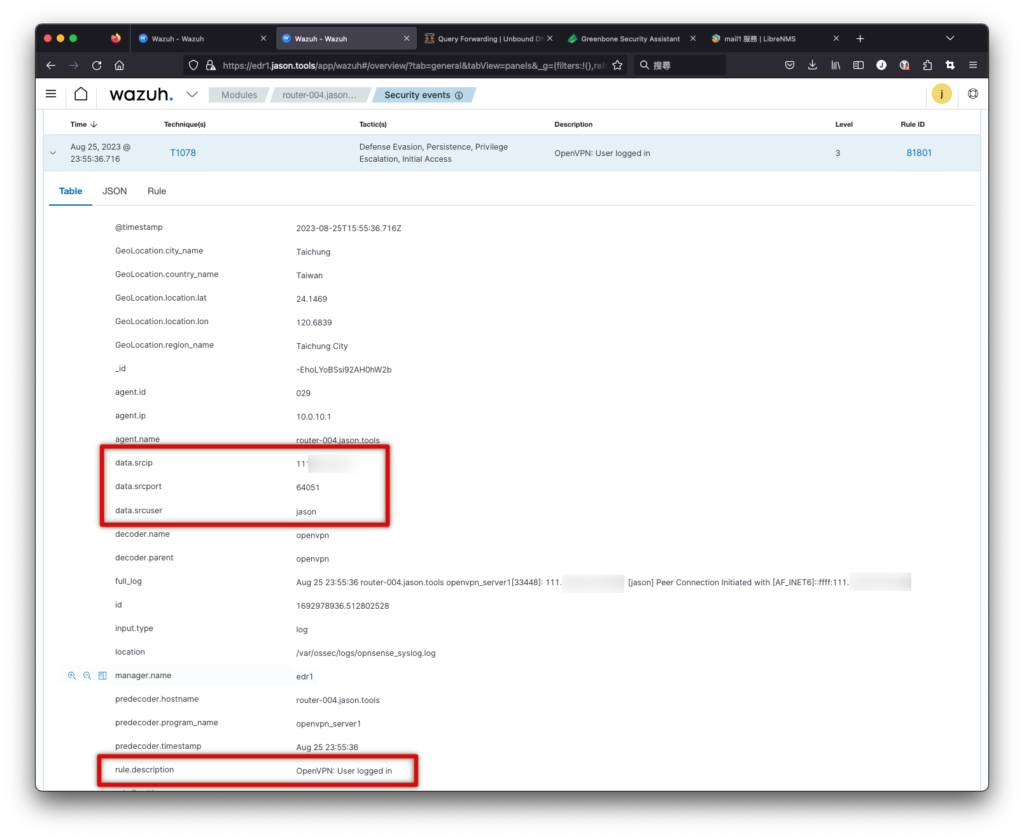1024x838 pixels.
Task: Click the @timestamp value 2023-08-25T15:55:36.716Z
Action: [349, 228]
